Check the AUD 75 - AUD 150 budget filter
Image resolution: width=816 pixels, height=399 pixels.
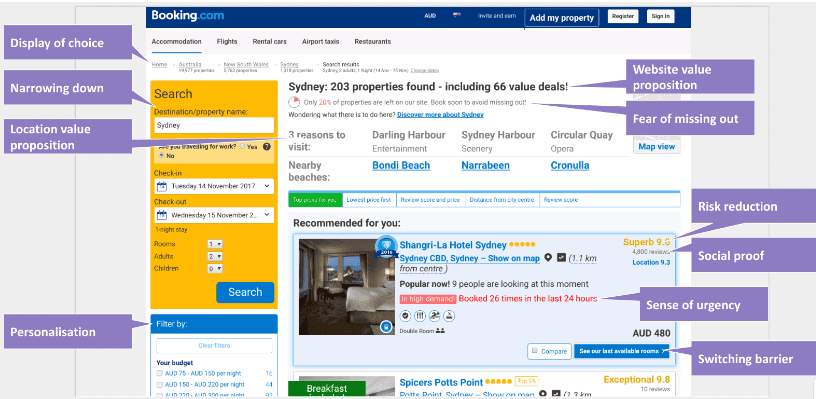click(159, 374)
